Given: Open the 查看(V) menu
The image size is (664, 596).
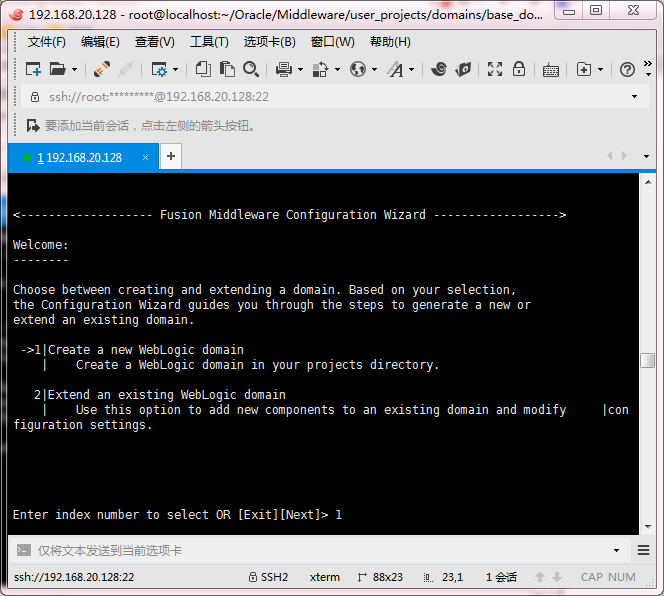Looking at the screenshot, I should coord(155,42).
